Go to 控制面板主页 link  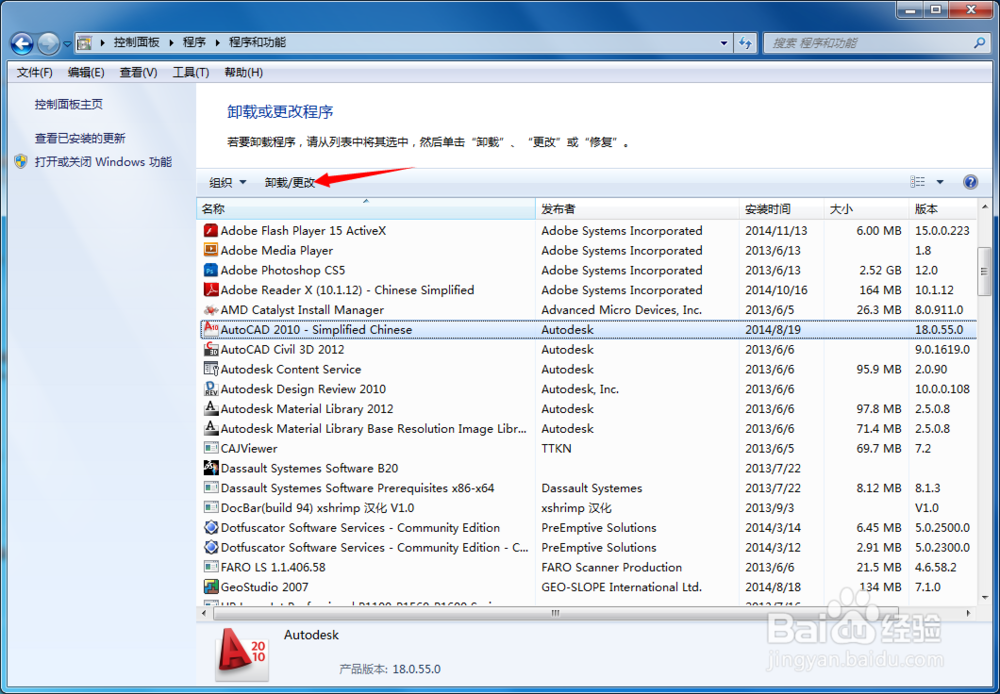tap(68, 105)
